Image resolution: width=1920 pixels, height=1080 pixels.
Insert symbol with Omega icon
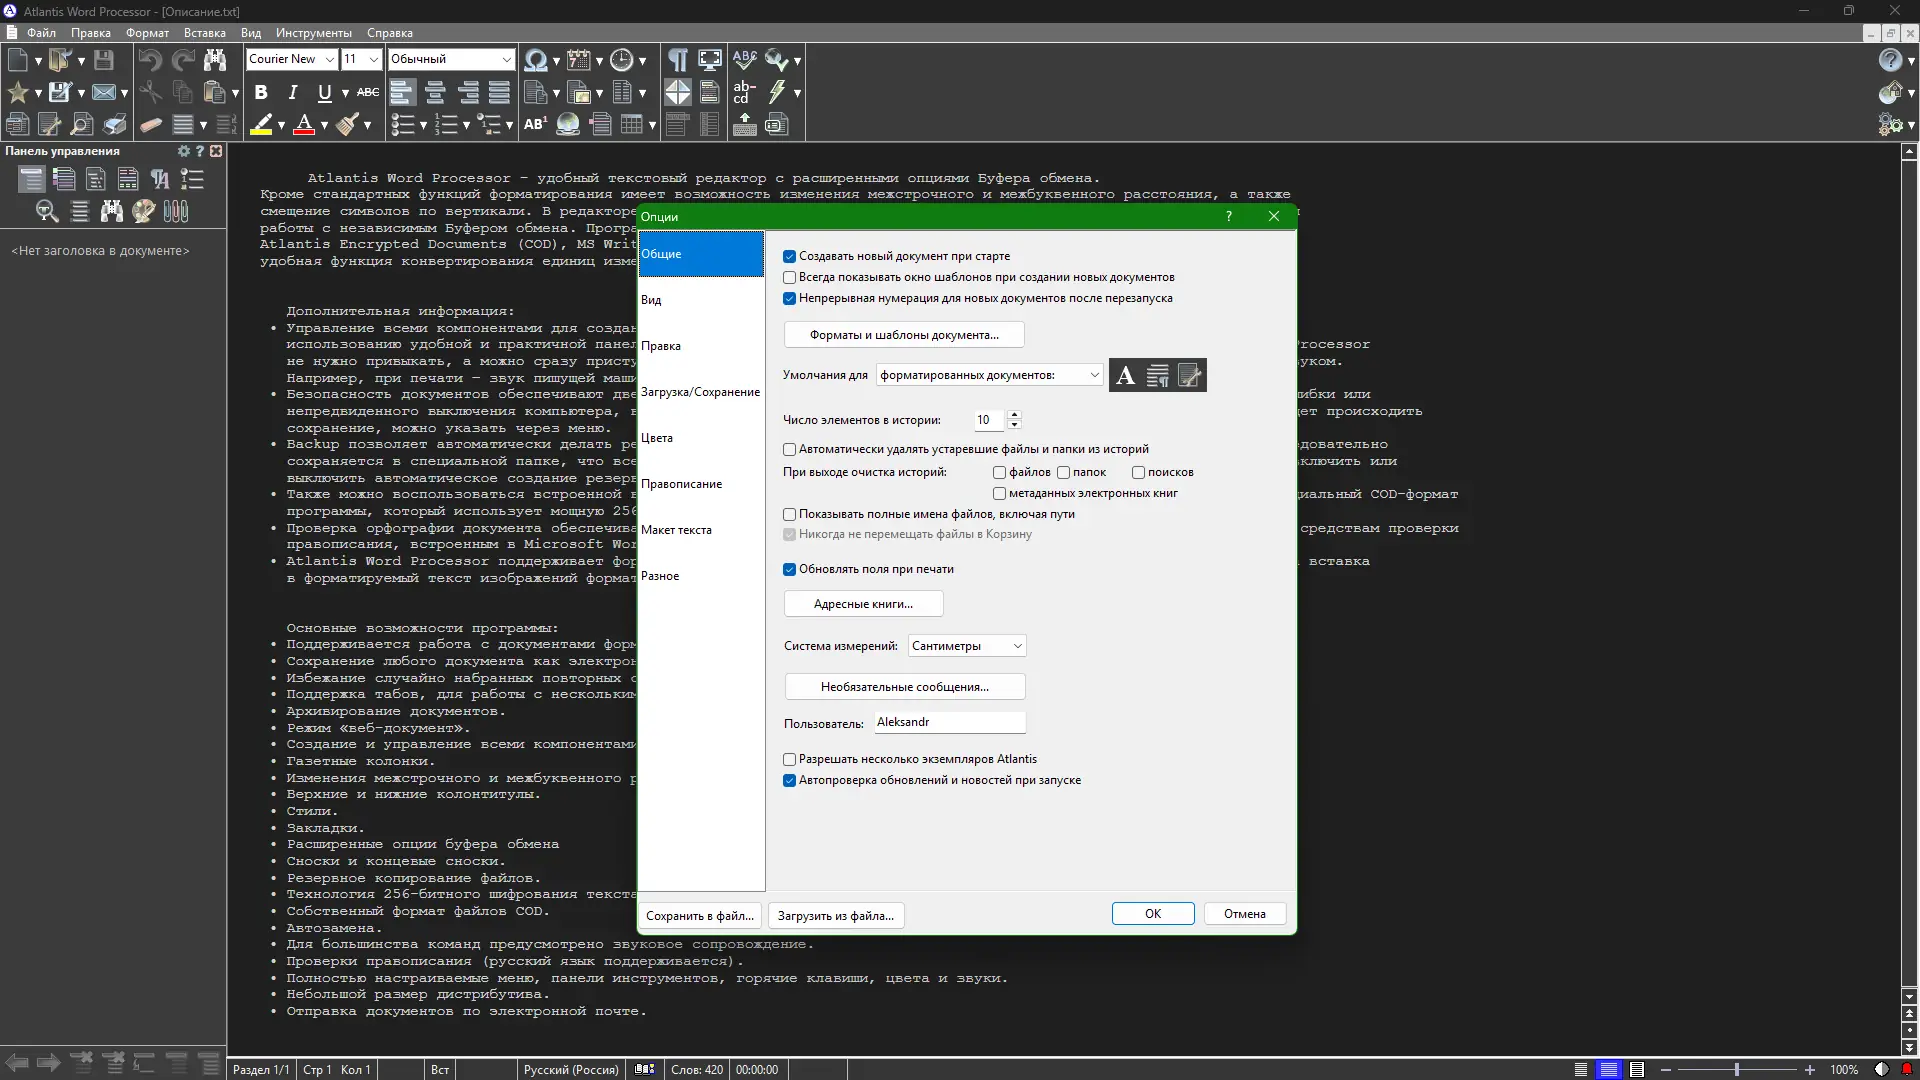[x=535, y=60]
